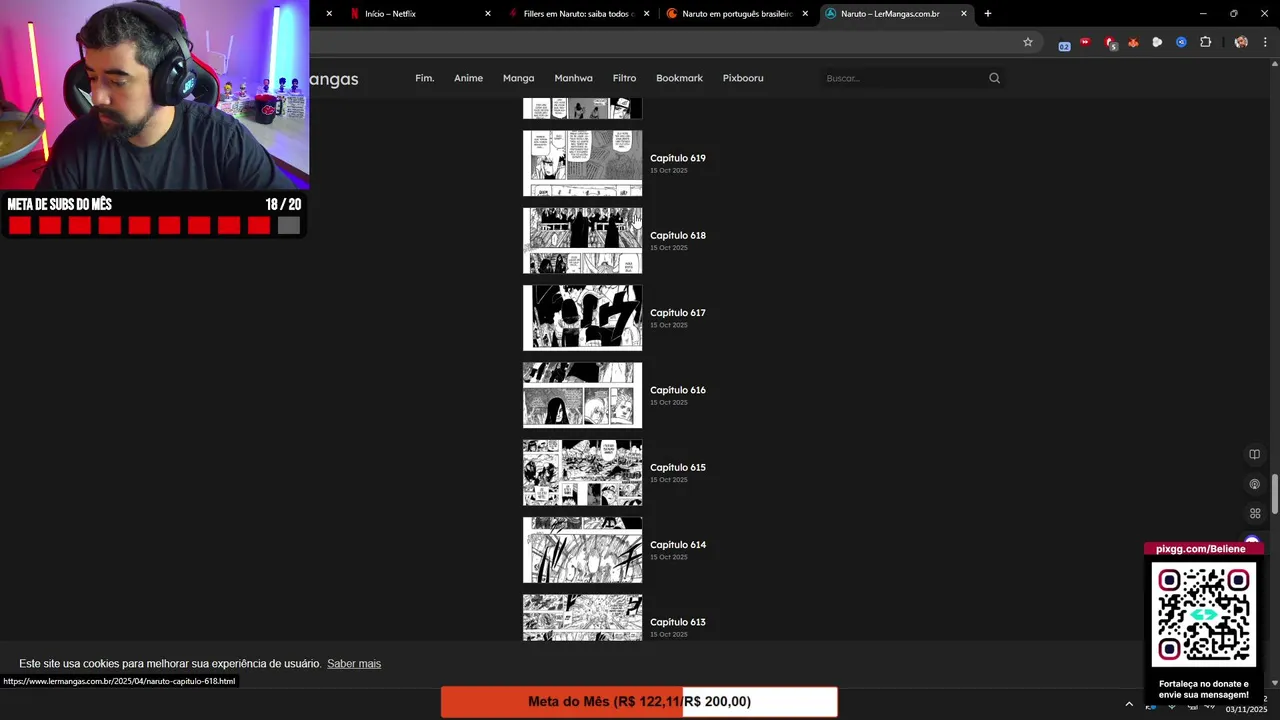The width and height of the screenshot is (1280, 720).
Task: Open the Capítulo 613 link
Action: point(677,622)
